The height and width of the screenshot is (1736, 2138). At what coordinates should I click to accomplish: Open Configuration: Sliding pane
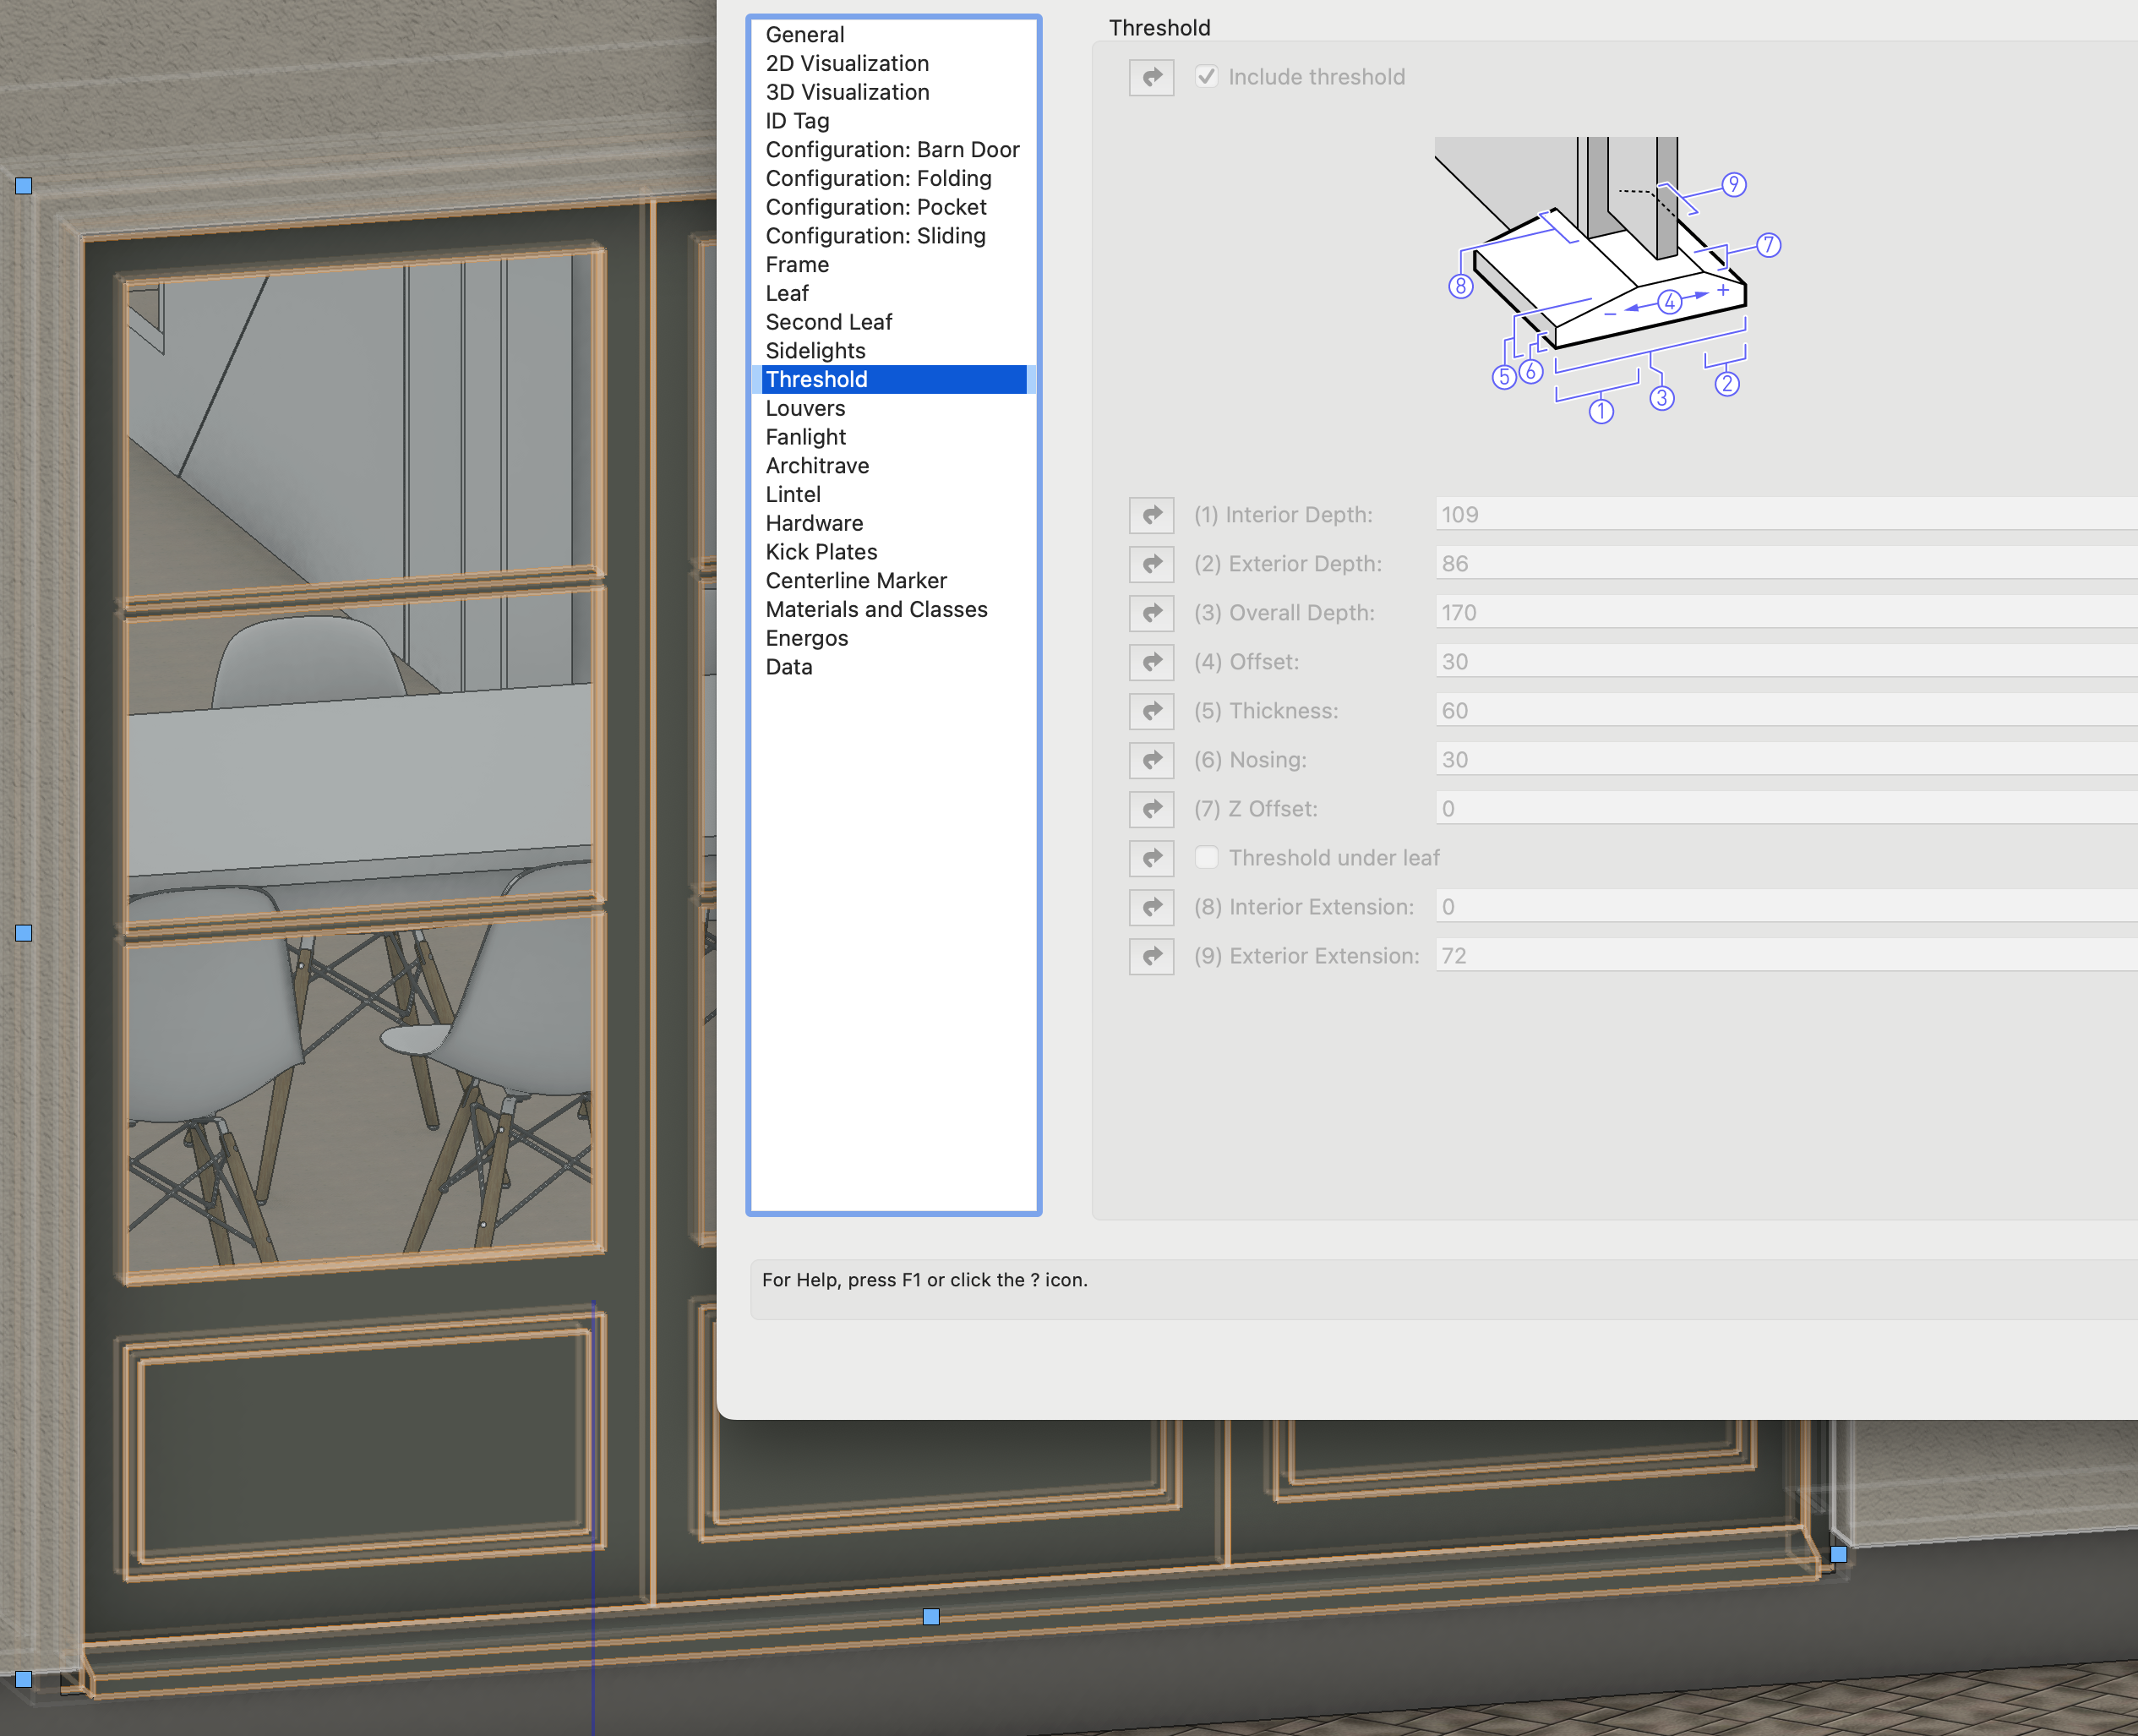(875, 236)
